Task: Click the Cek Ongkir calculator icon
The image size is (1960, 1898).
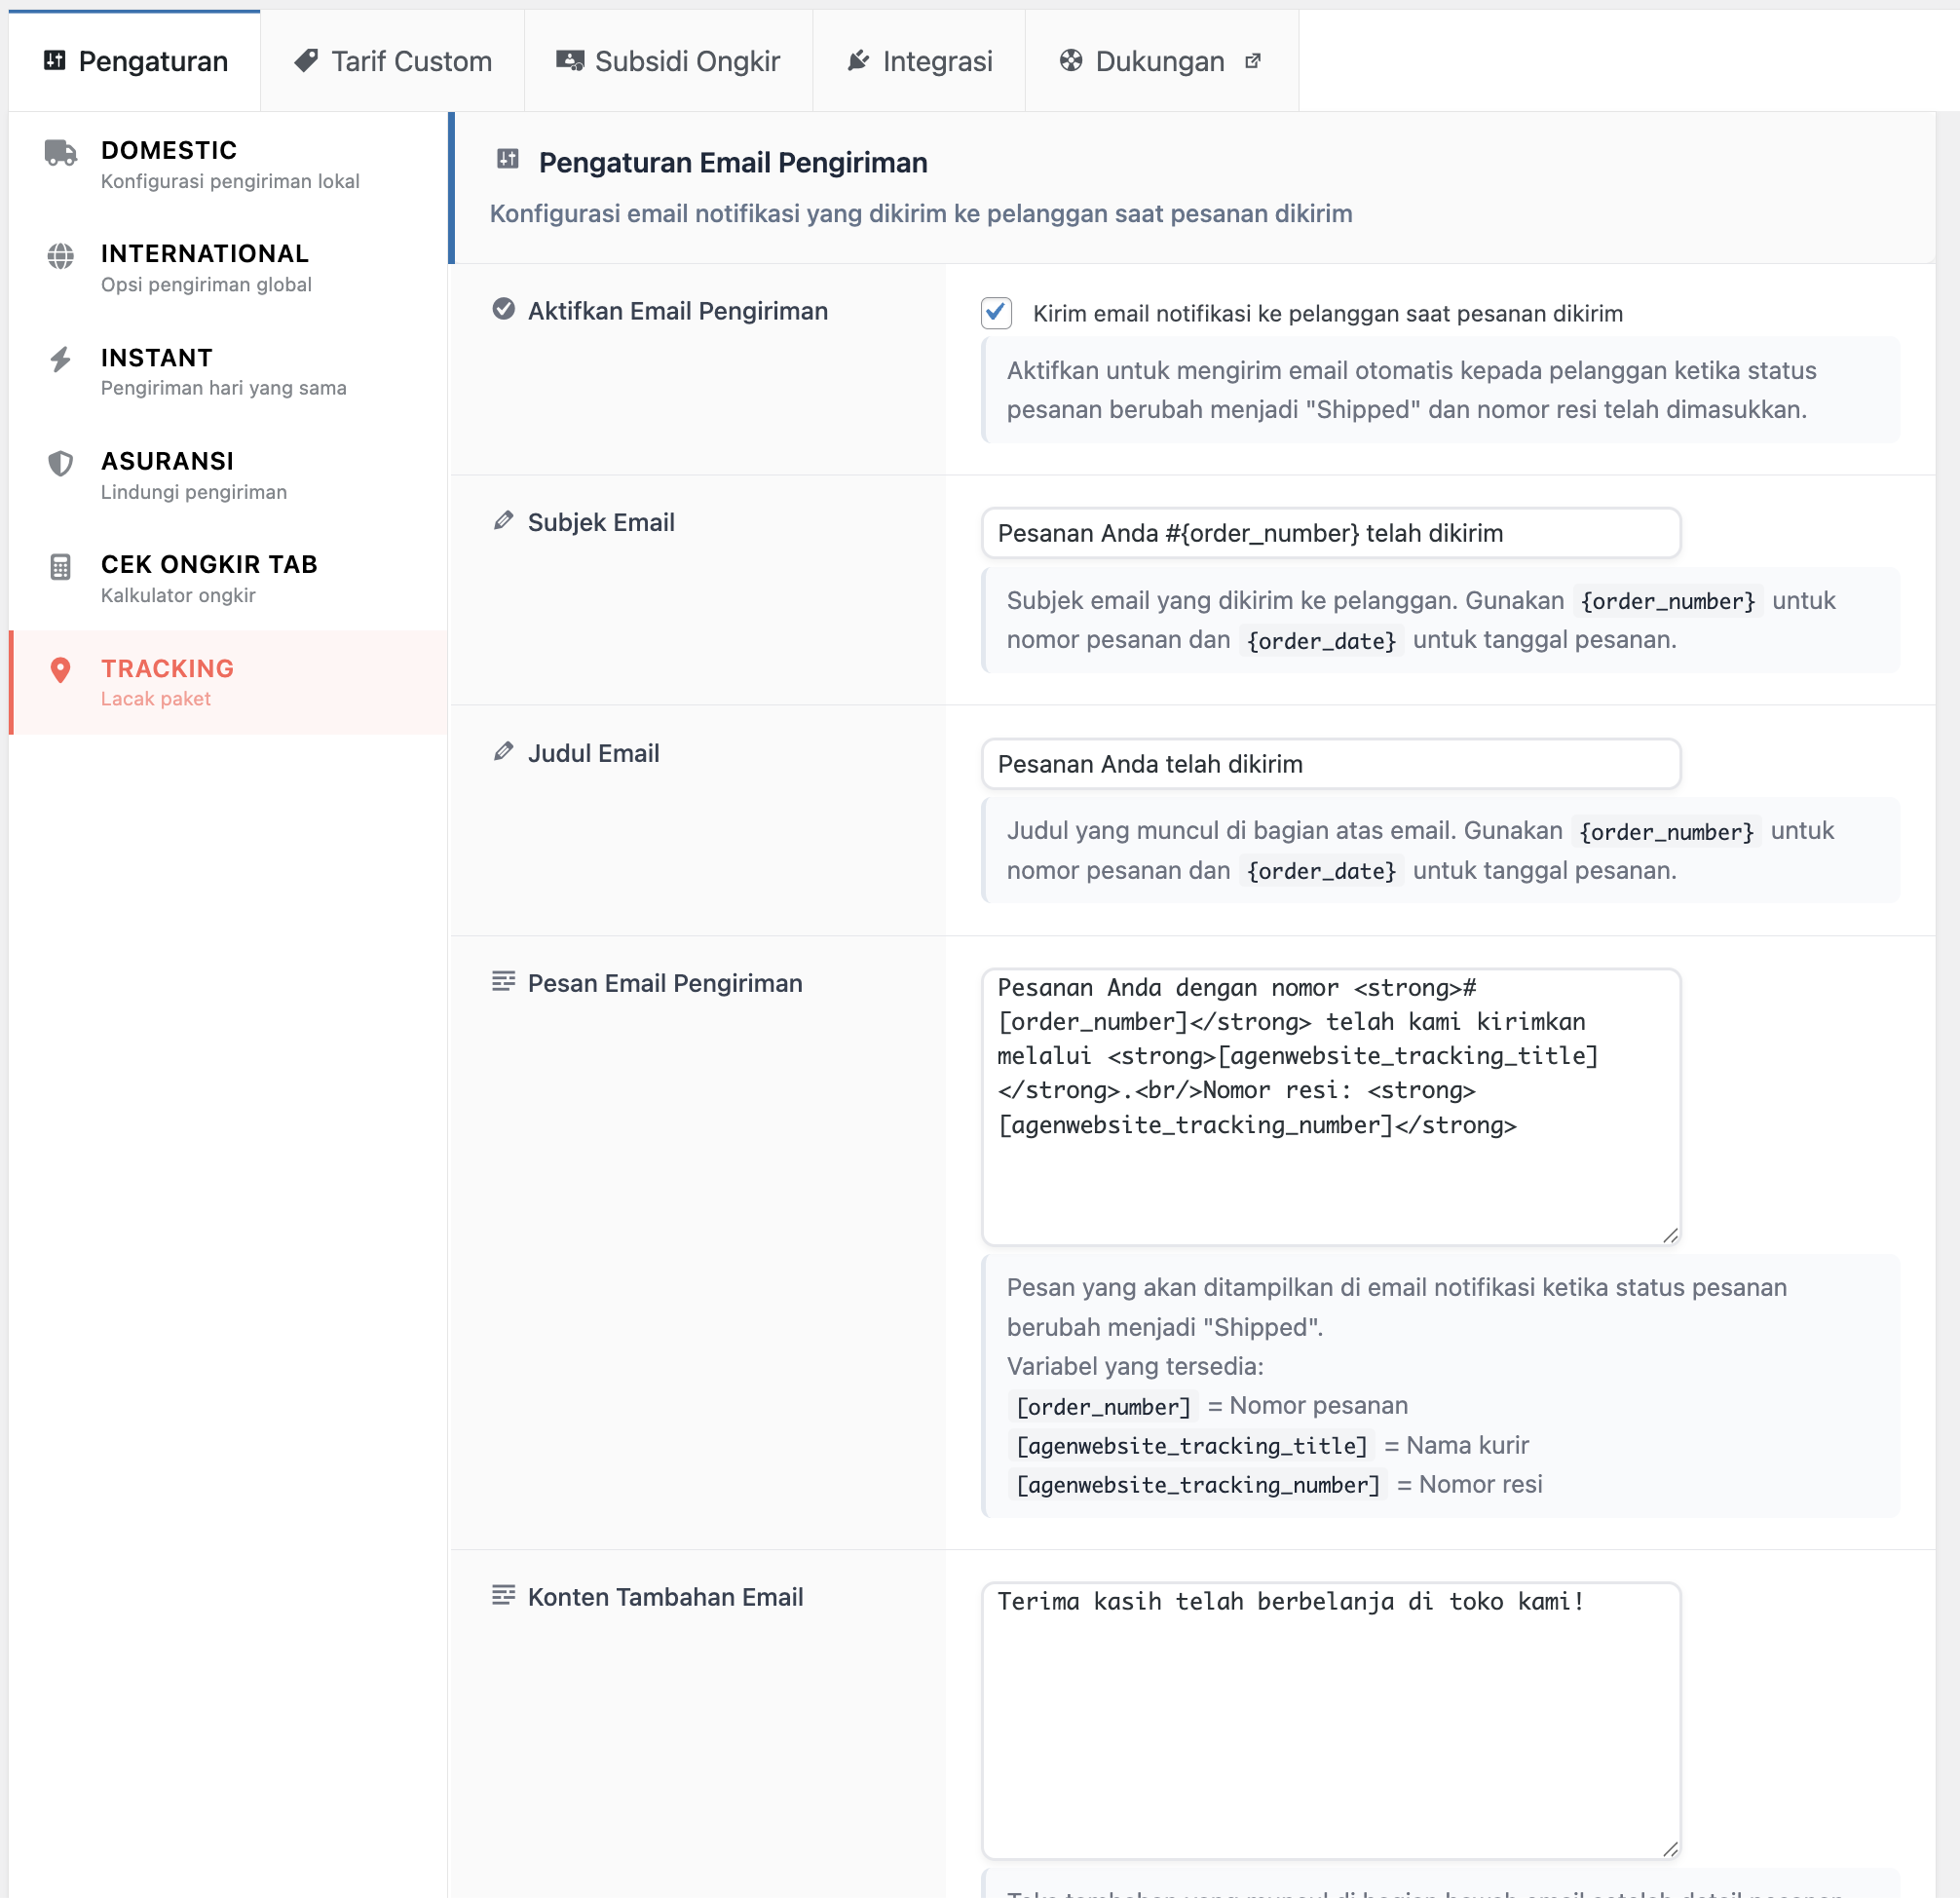Action: pyautogui.click(x=60, y=567)
